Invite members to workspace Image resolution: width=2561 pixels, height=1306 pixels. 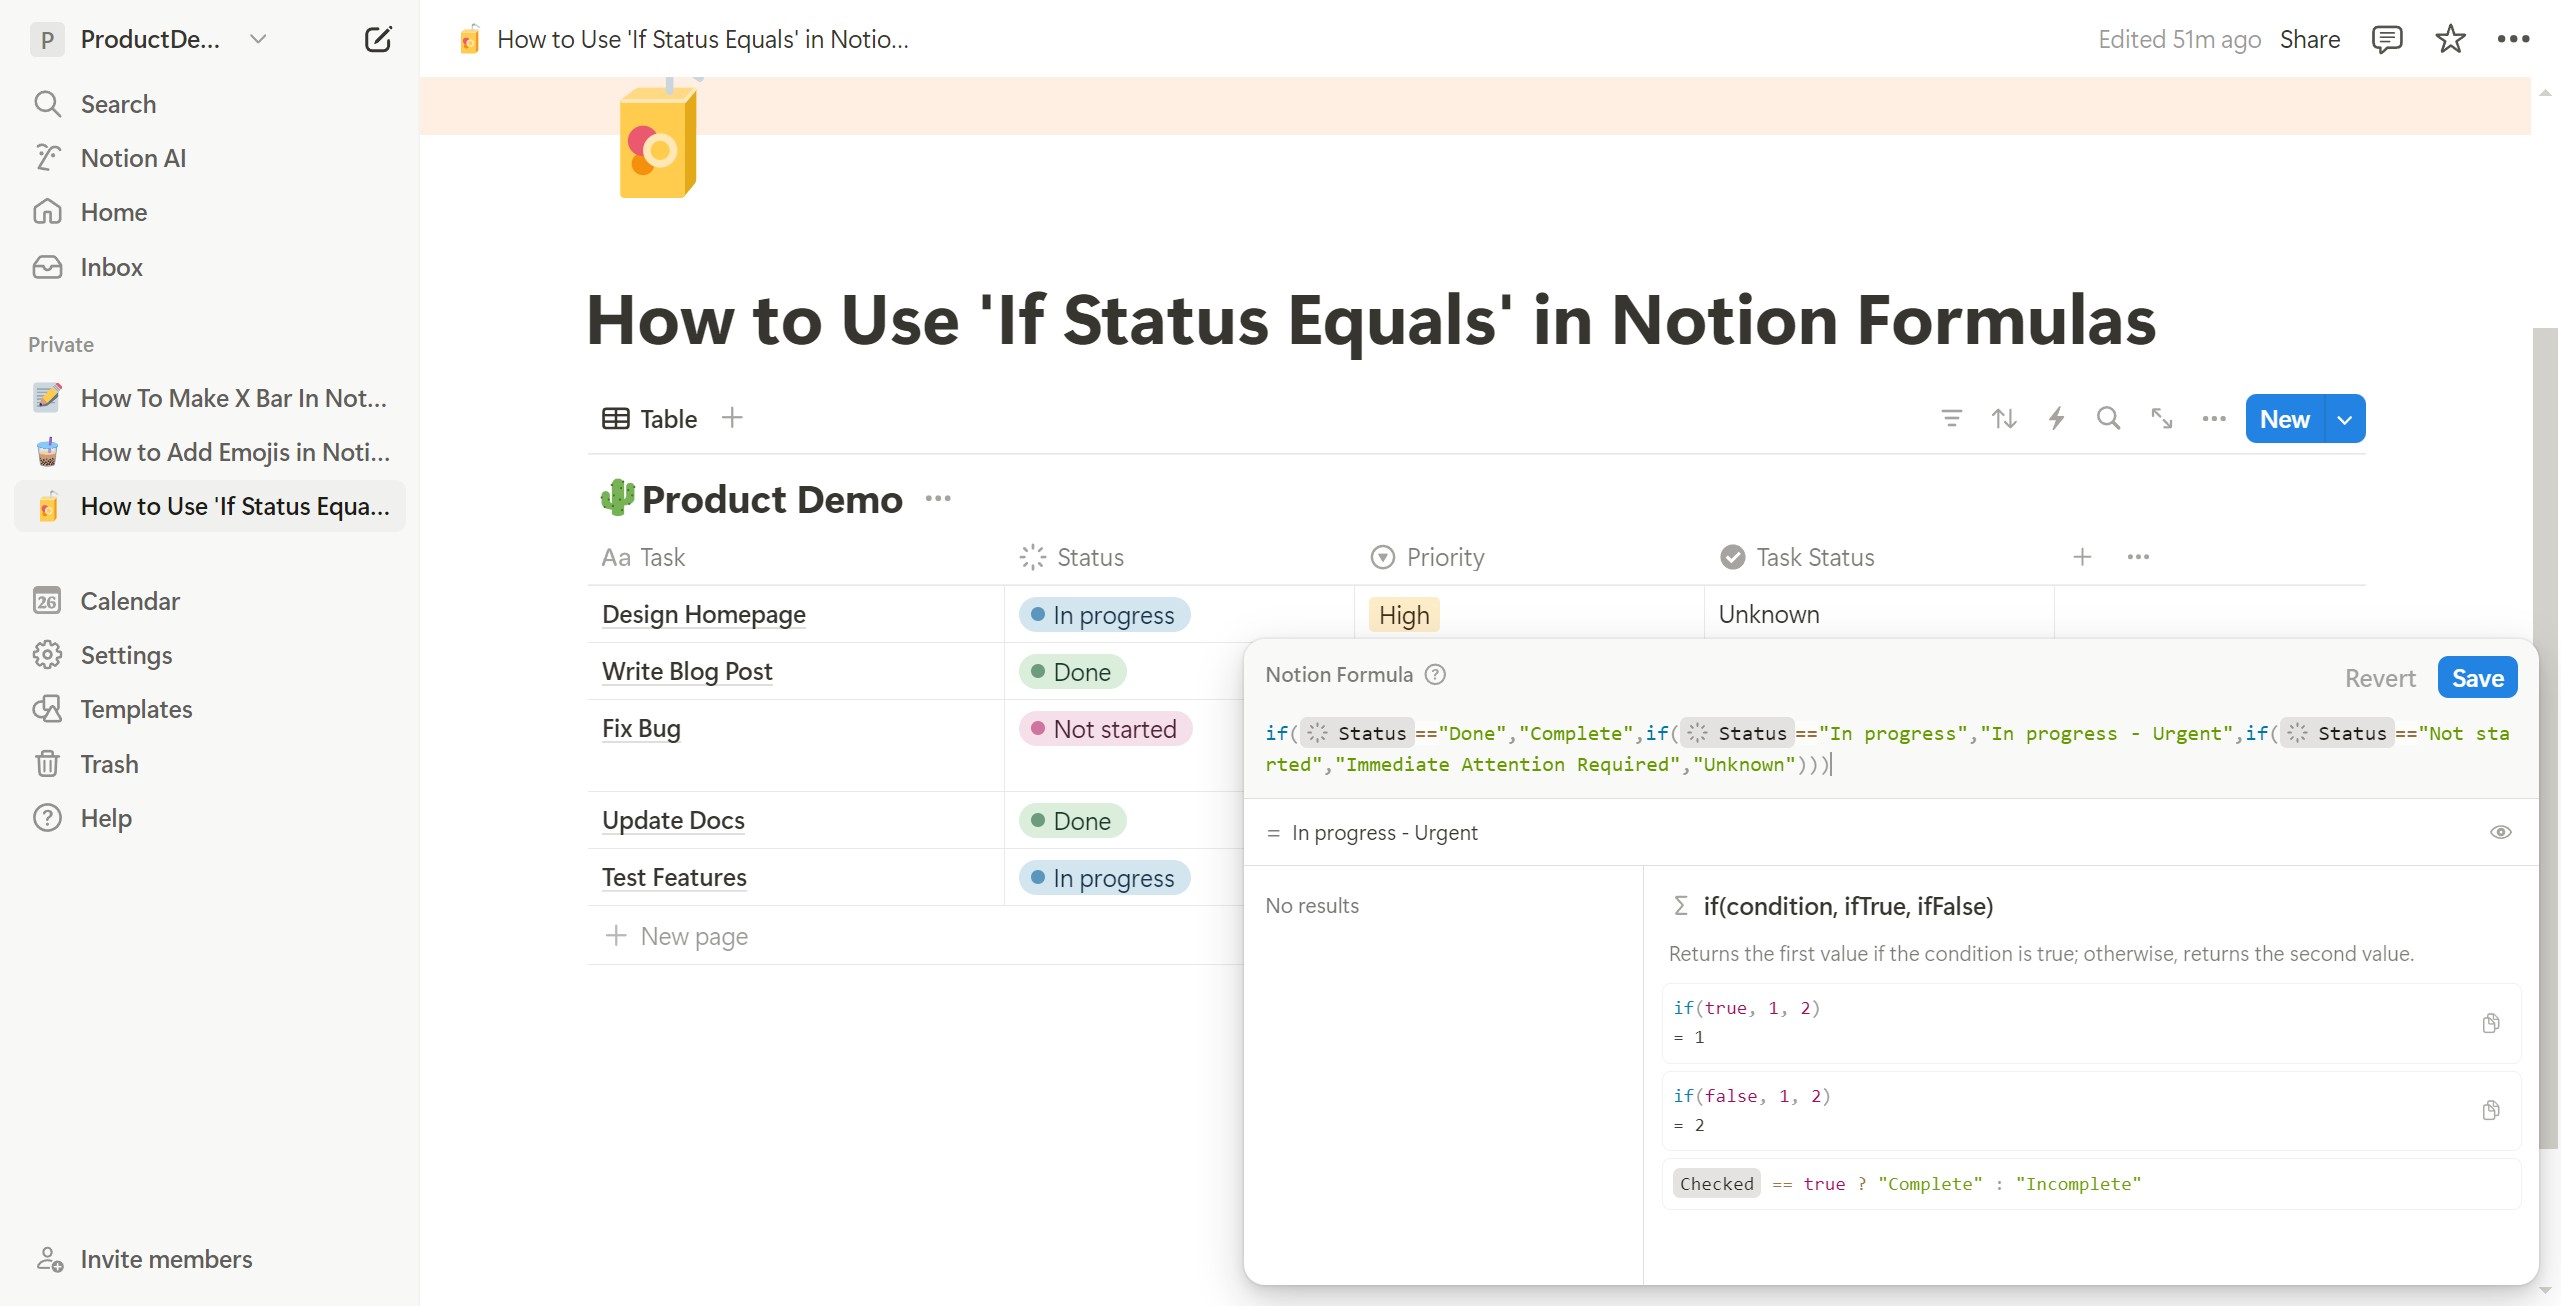[x=145, y=1259]
